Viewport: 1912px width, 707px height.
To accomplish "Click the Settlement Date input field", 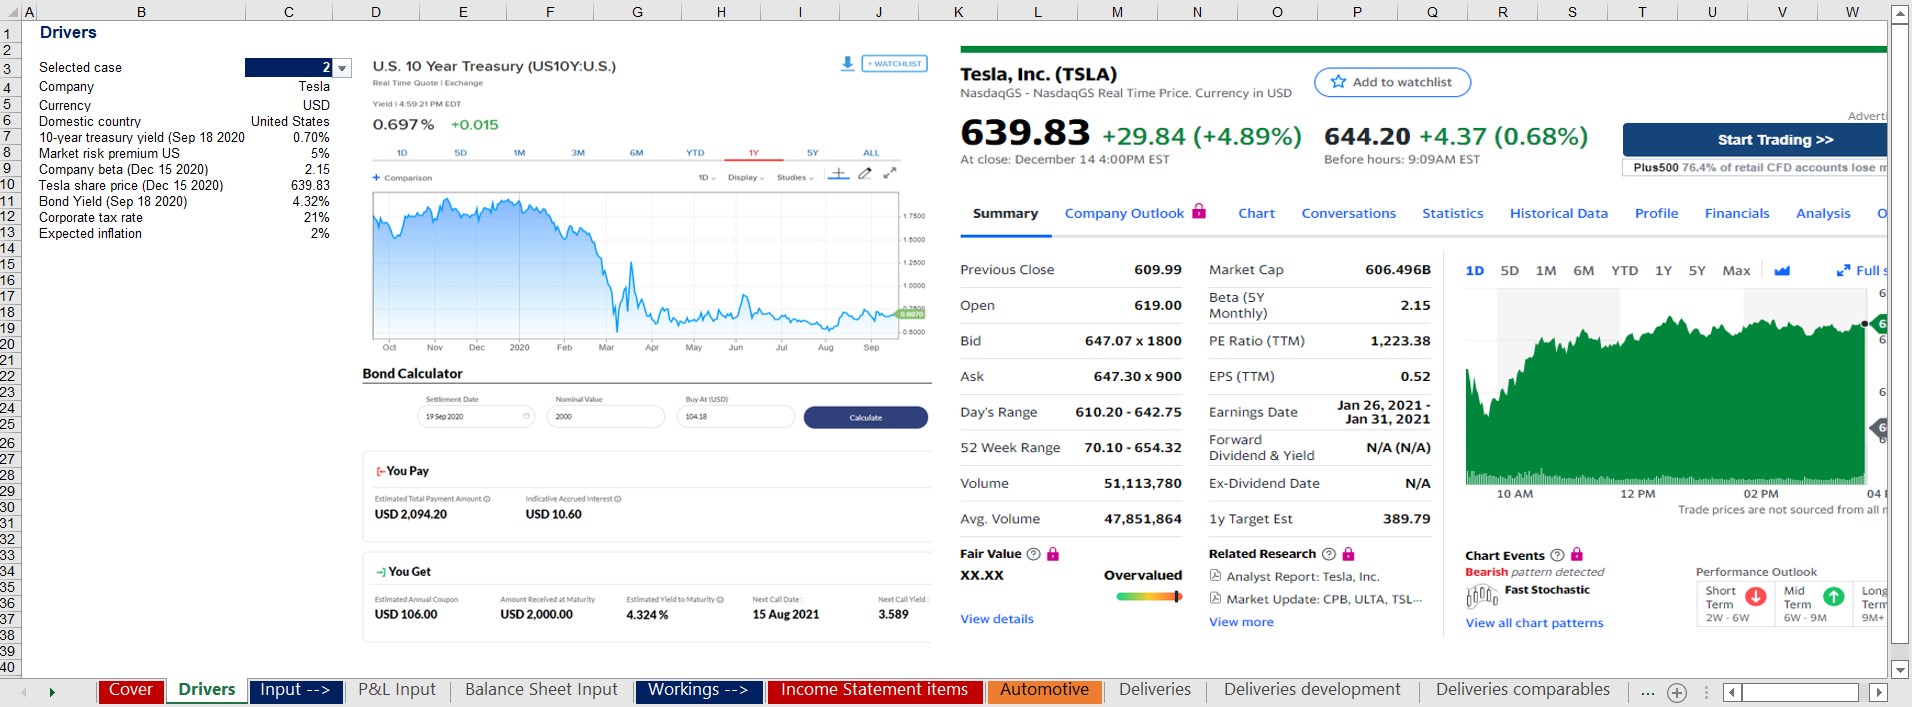I will pyautogui.click(x=475, y=416).
